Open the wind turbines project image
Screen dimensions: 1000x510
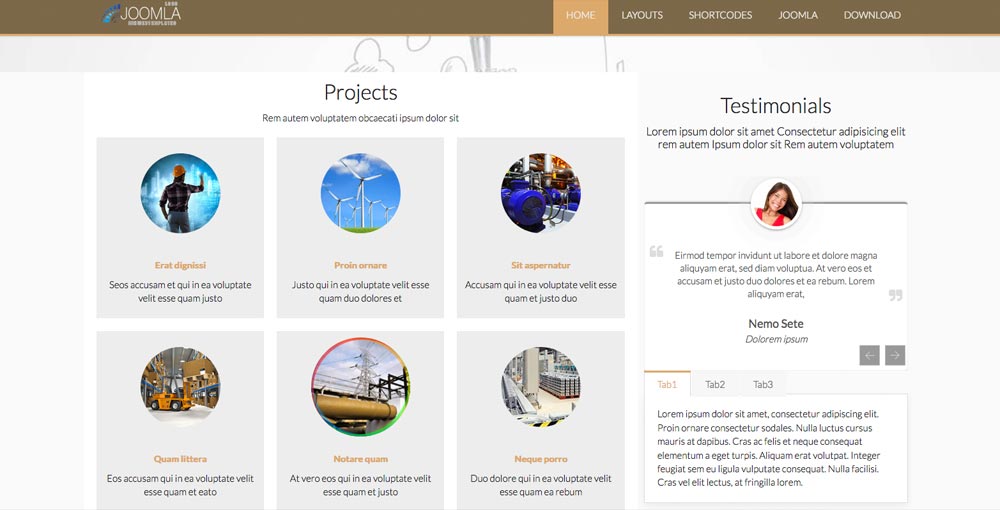pyautogui.click(x=360, y=194)
